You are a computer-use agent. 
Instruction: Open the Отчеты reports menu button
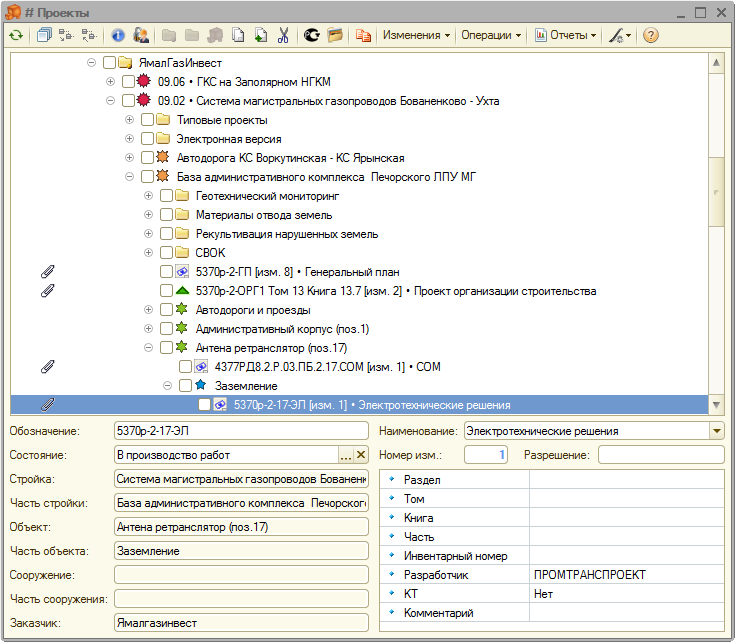coord(566,35)
